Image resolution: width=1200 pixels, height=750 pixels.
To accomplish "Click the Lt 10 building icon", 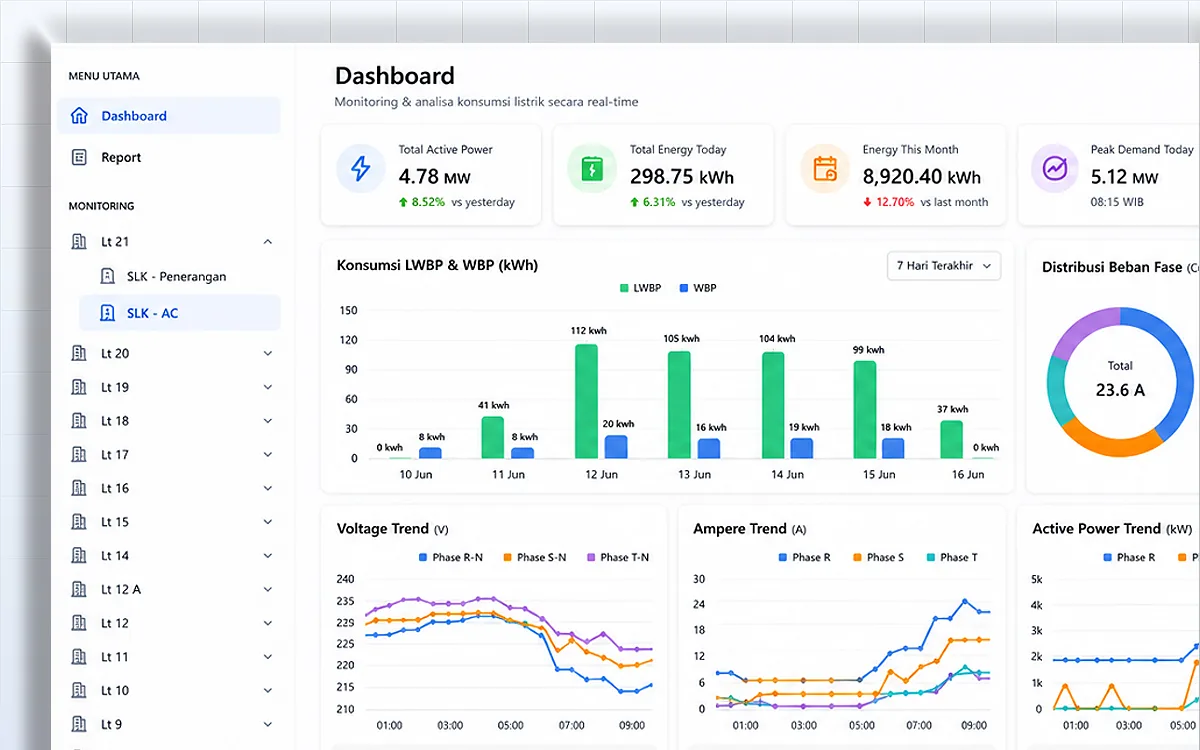I will point(80,690).
